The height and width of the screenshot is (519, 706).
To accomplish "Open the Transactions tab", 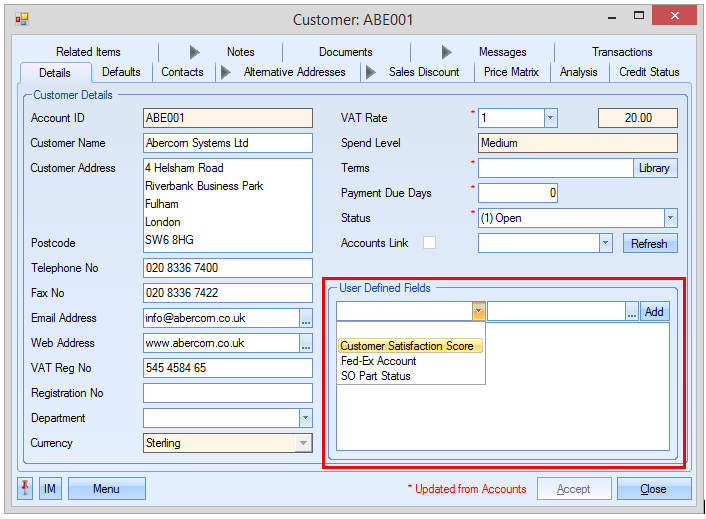I will point(622,52).
